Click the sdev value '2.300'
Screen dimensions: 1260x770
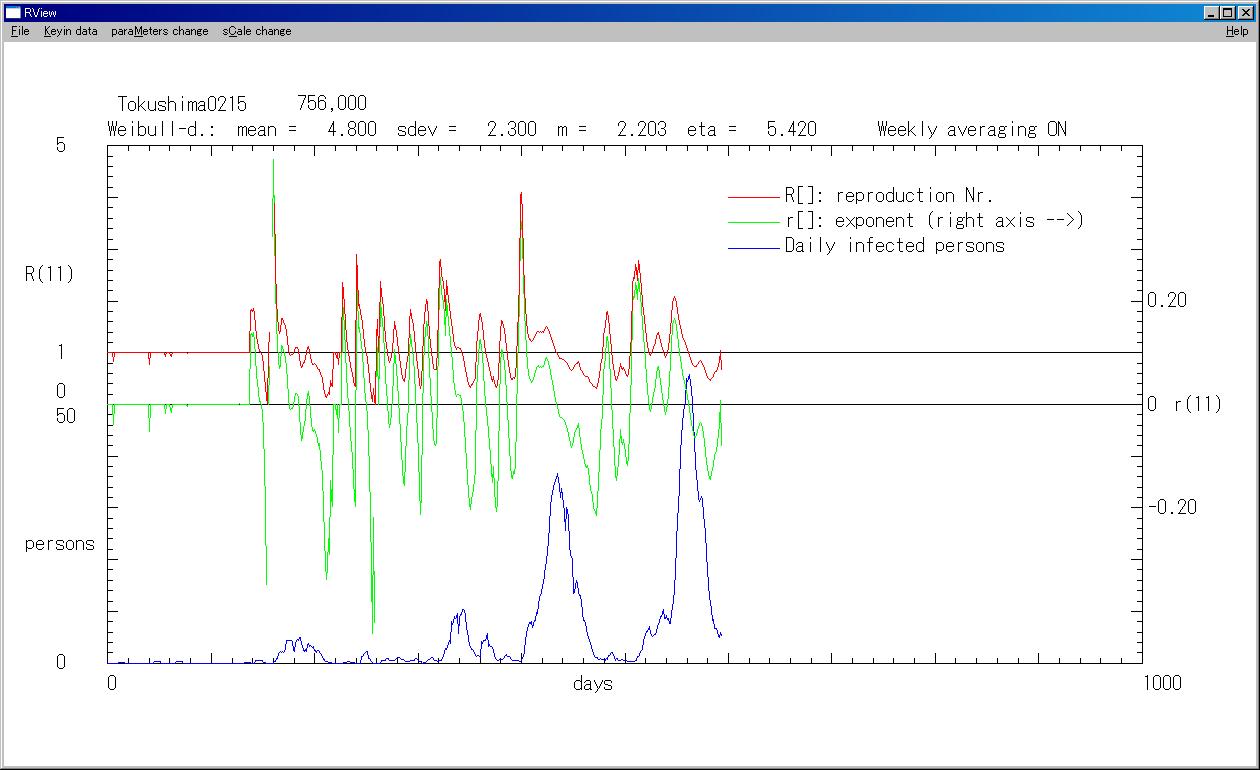pos(511,129)
